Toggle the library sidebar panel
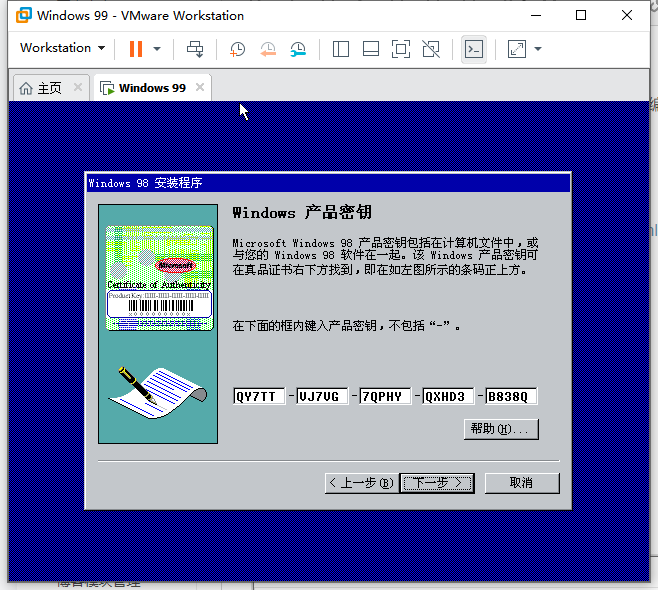The image size is (658, 590). [341, 49]
